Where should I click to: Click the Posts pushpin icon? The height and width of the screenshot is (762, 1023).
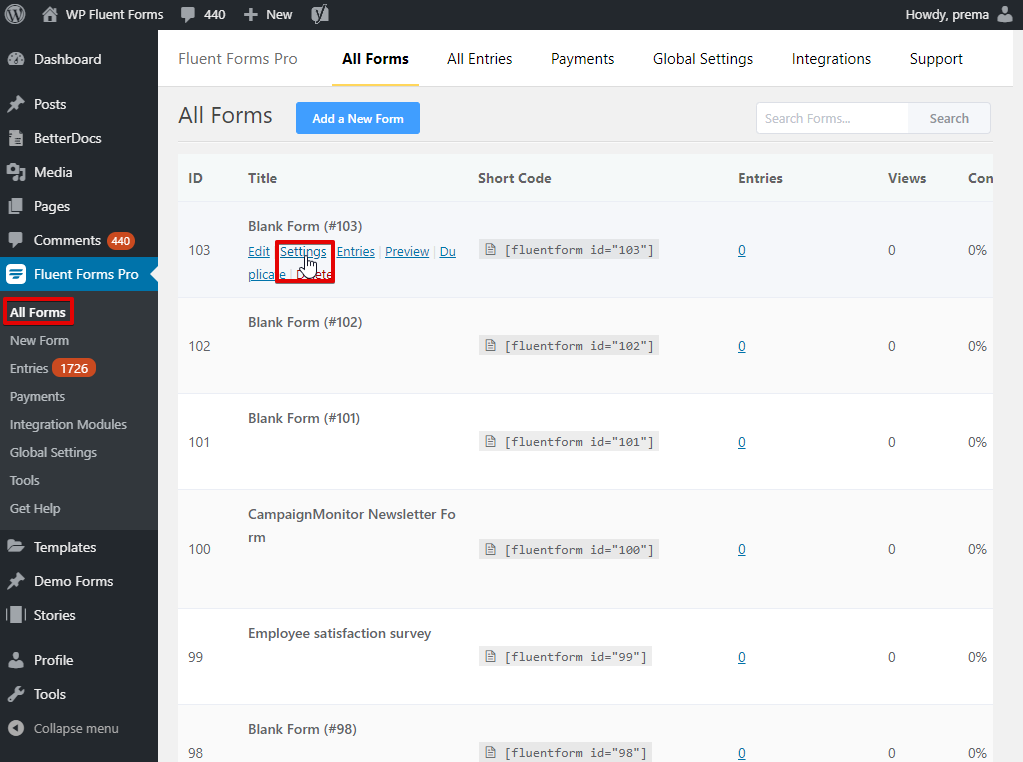tap(16, 104)
